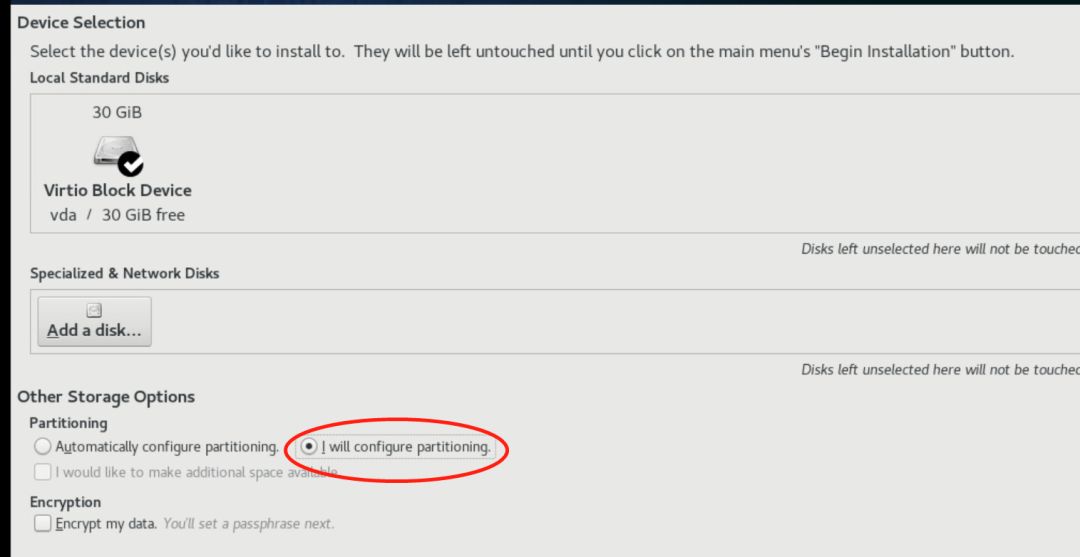Click the "Virtio Block Device" disk name

(117, 190)
